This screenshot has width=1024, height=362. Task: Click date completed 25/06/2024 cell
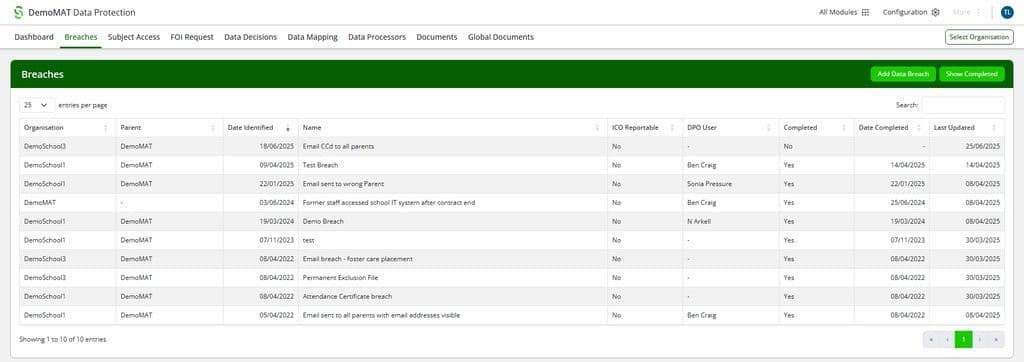(x=892, y=203)
